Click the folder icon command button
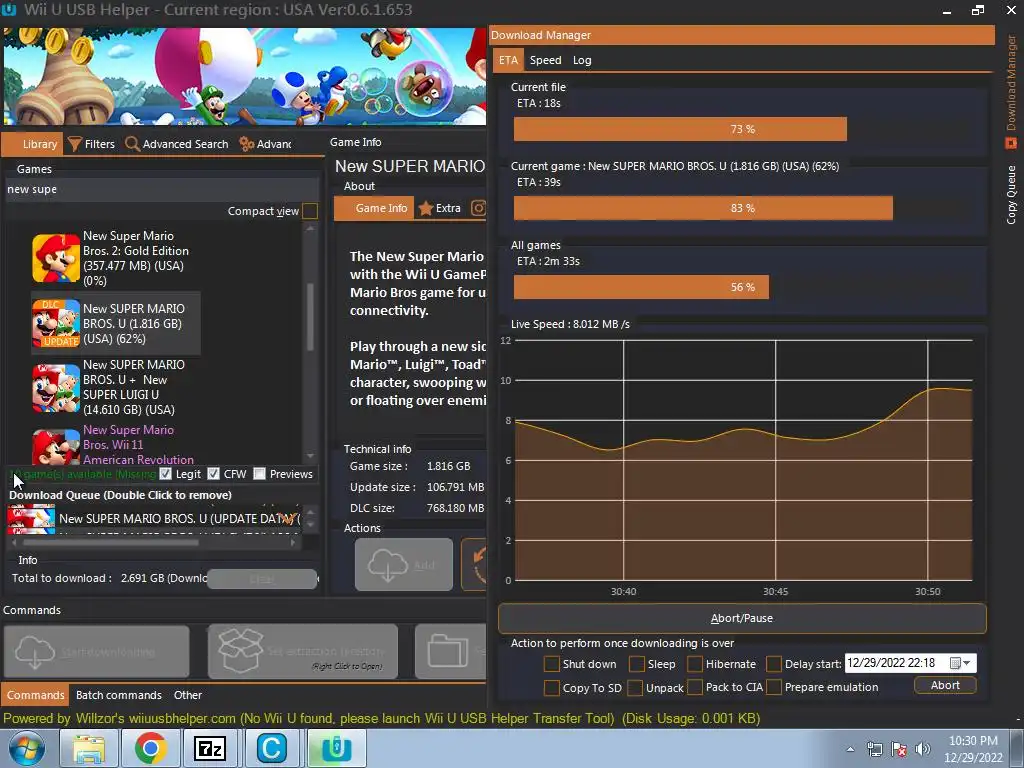The image size is (1024, 768). coord(448,651)
